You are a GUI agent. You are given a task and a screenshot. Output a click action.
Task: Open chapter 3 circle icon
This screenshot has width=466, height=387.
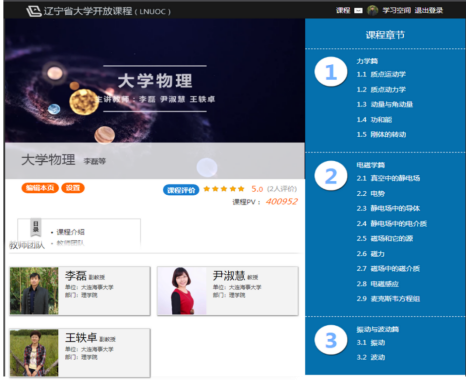[x=331, y=340]
